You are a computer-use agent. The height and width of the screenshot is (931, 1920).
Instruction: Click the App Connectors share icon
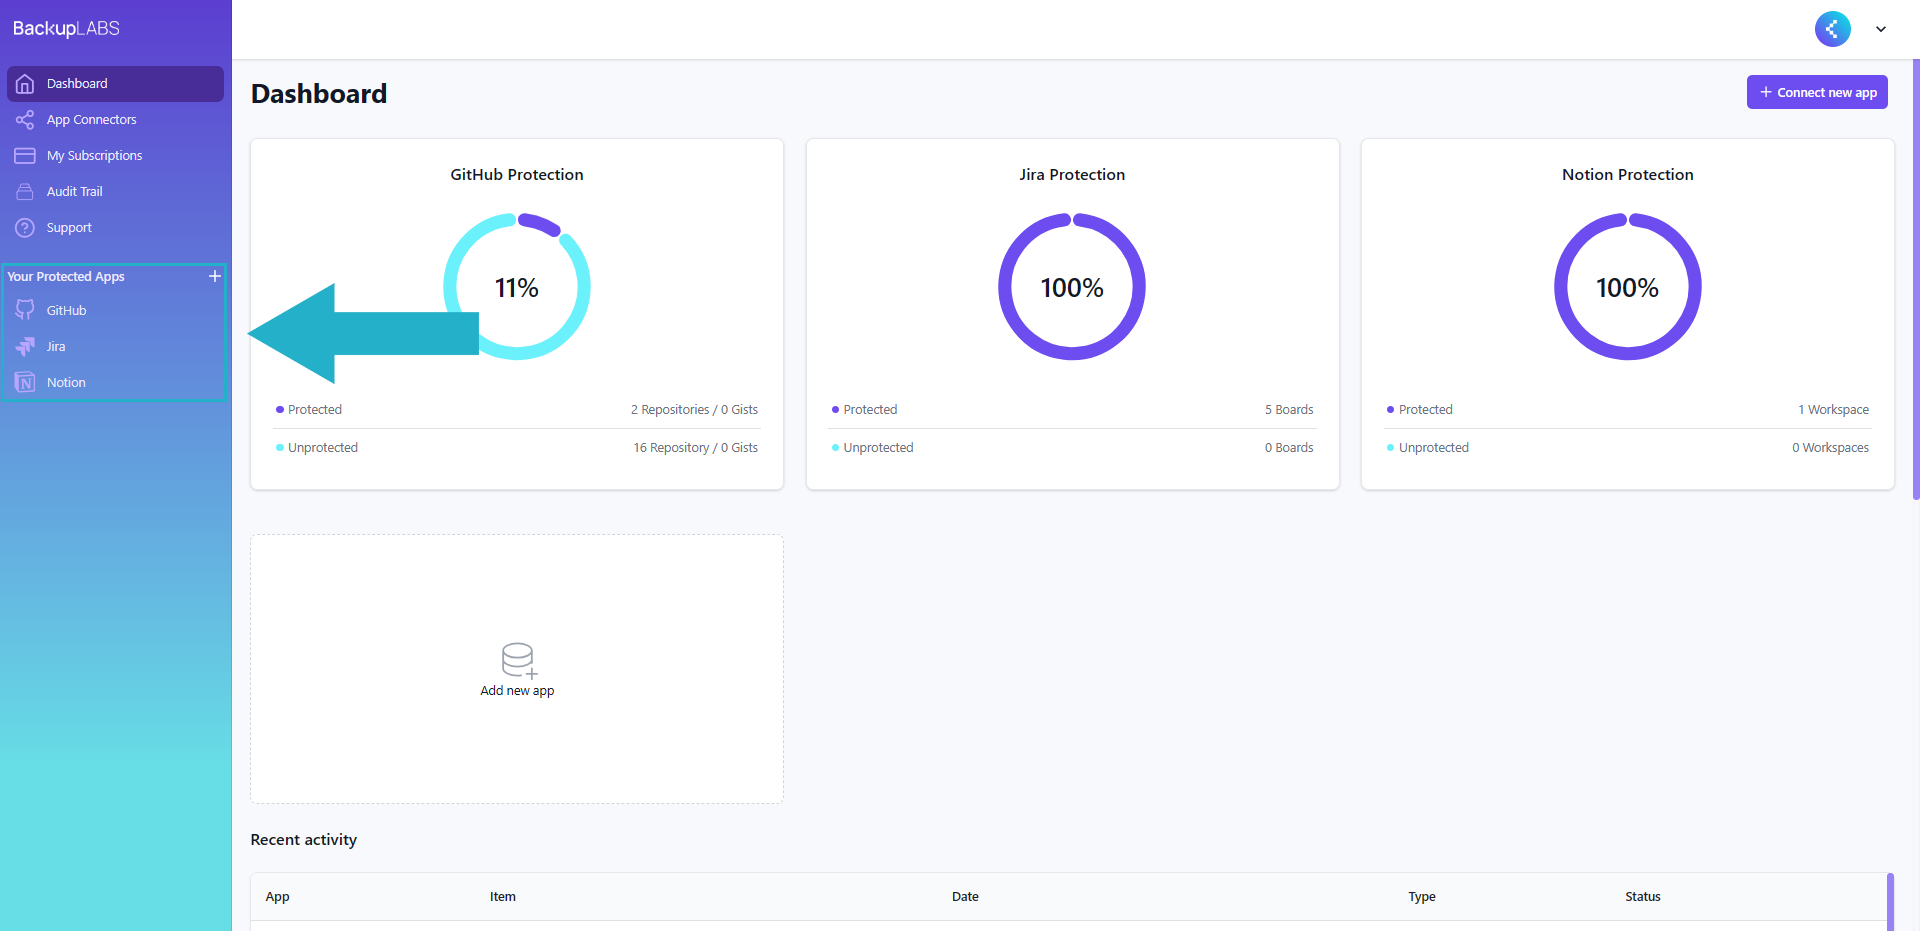point(25,120)
